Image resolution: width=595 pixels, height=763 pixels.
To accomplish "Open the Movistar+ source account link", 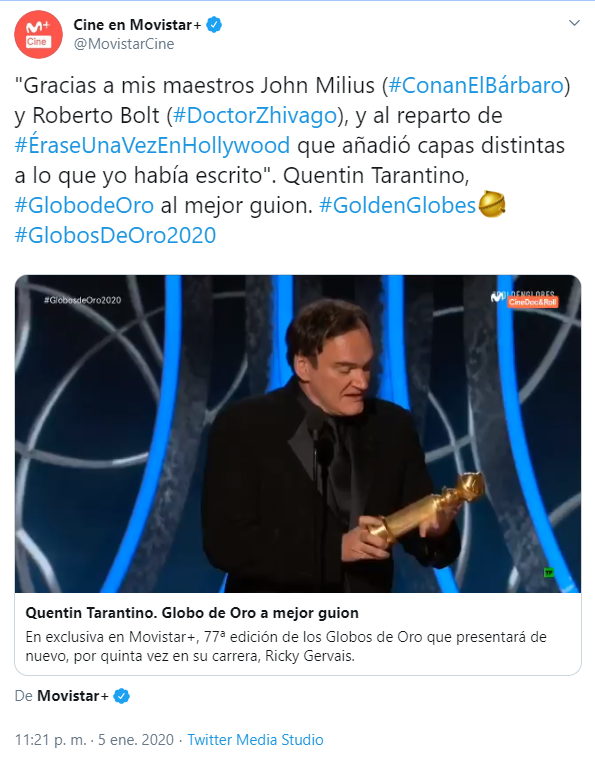I will [x=73, y=696].
